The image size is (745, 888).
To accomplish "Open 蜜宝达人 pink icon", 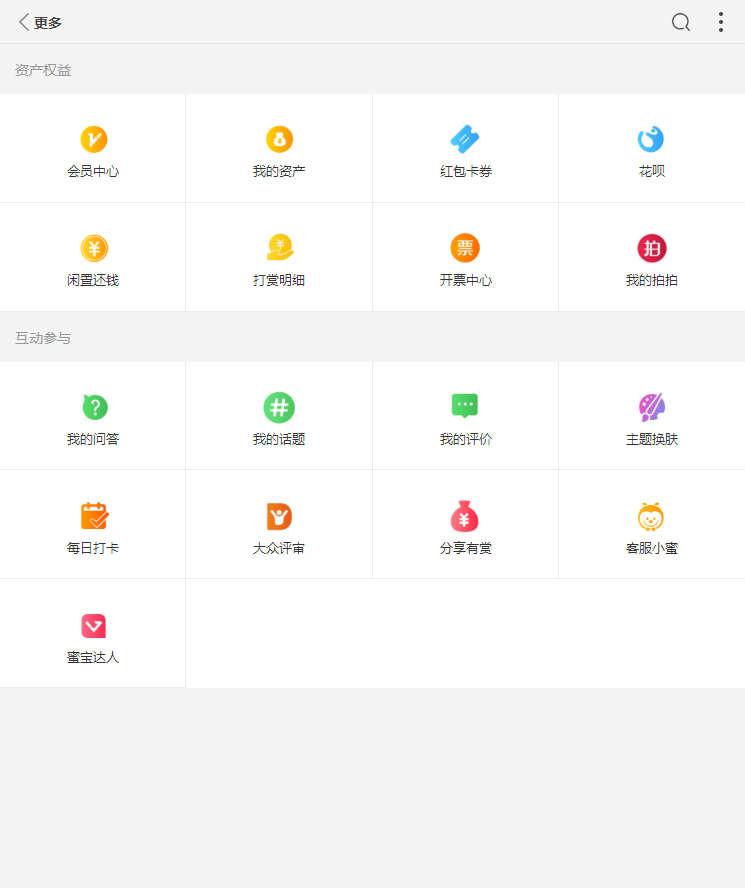I will pos(93,626).
